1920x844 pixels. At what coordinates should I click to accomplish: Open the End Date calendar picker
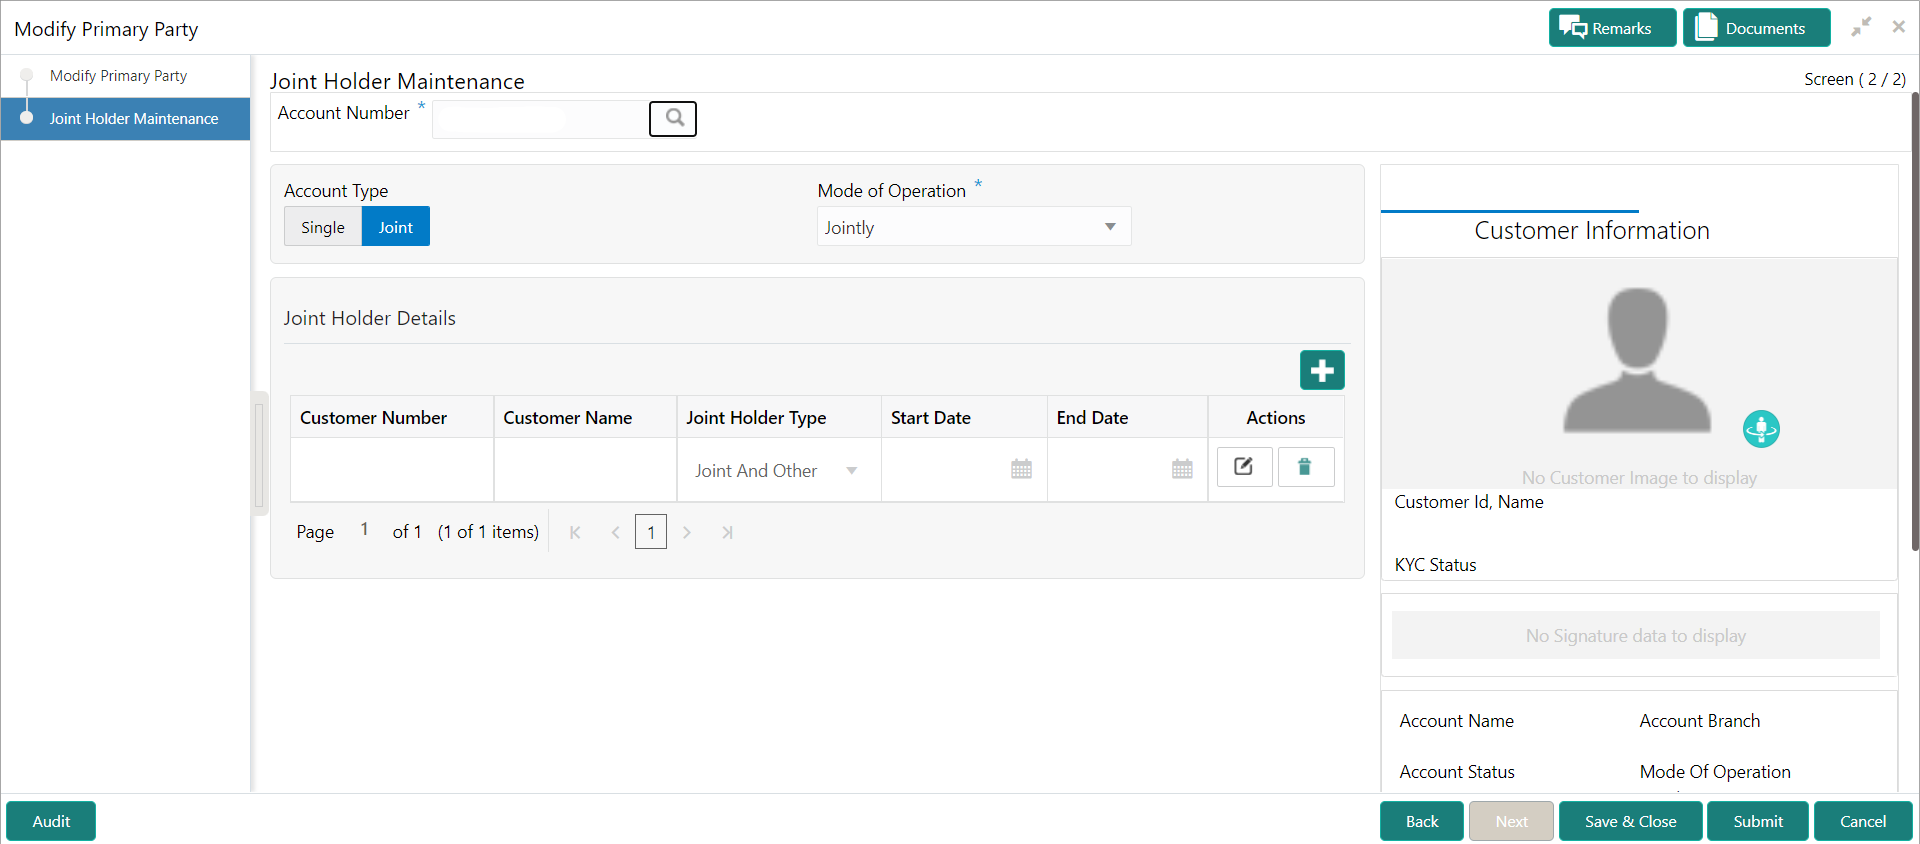point(1182,469)
